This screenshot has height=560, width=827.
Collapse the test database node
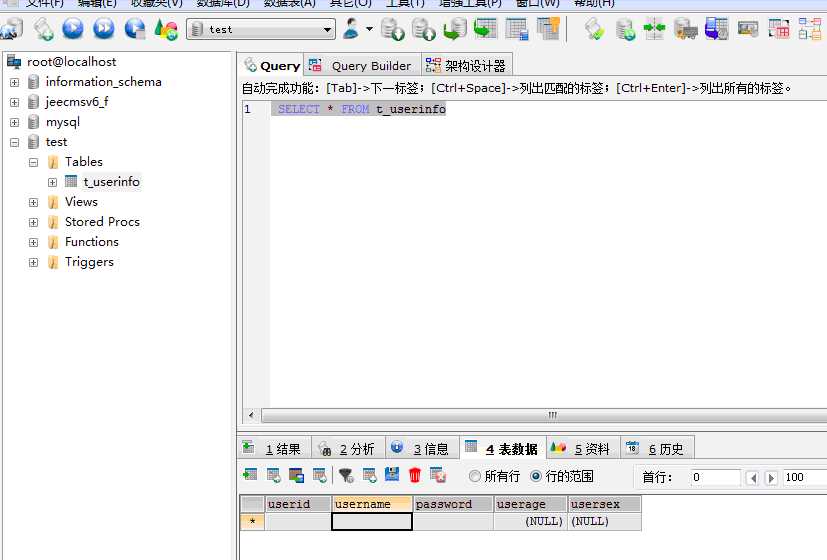(x=15, y=142)
